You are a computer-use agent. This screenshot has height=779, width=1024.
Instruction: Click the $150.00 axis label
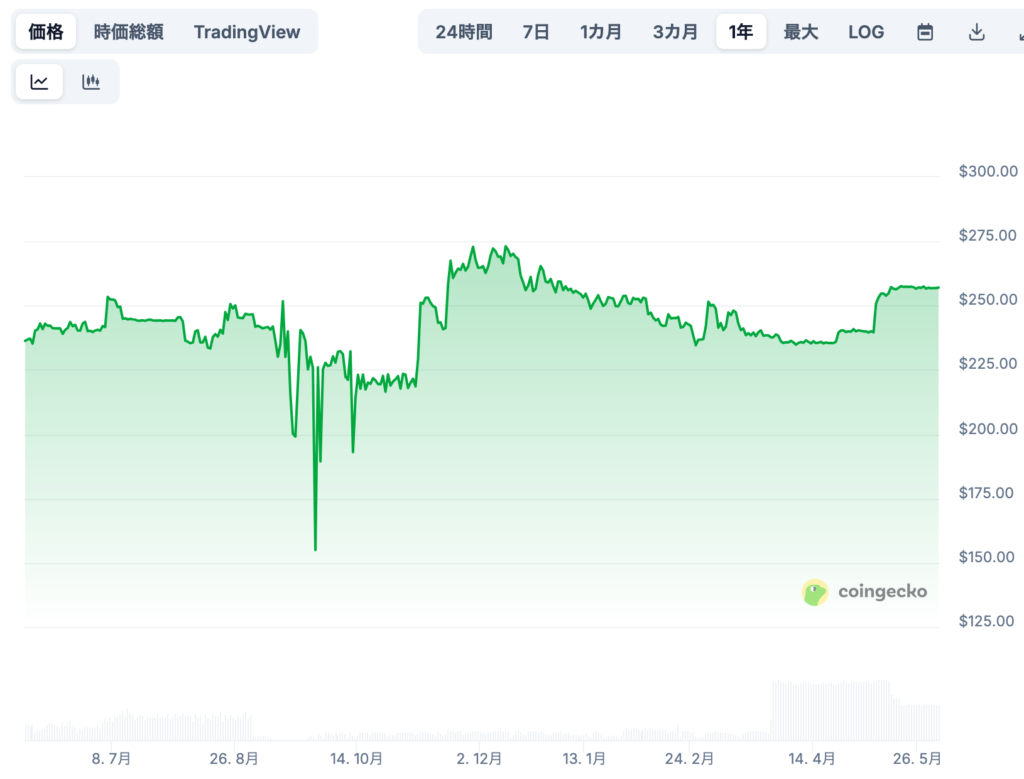click(986, 556)
